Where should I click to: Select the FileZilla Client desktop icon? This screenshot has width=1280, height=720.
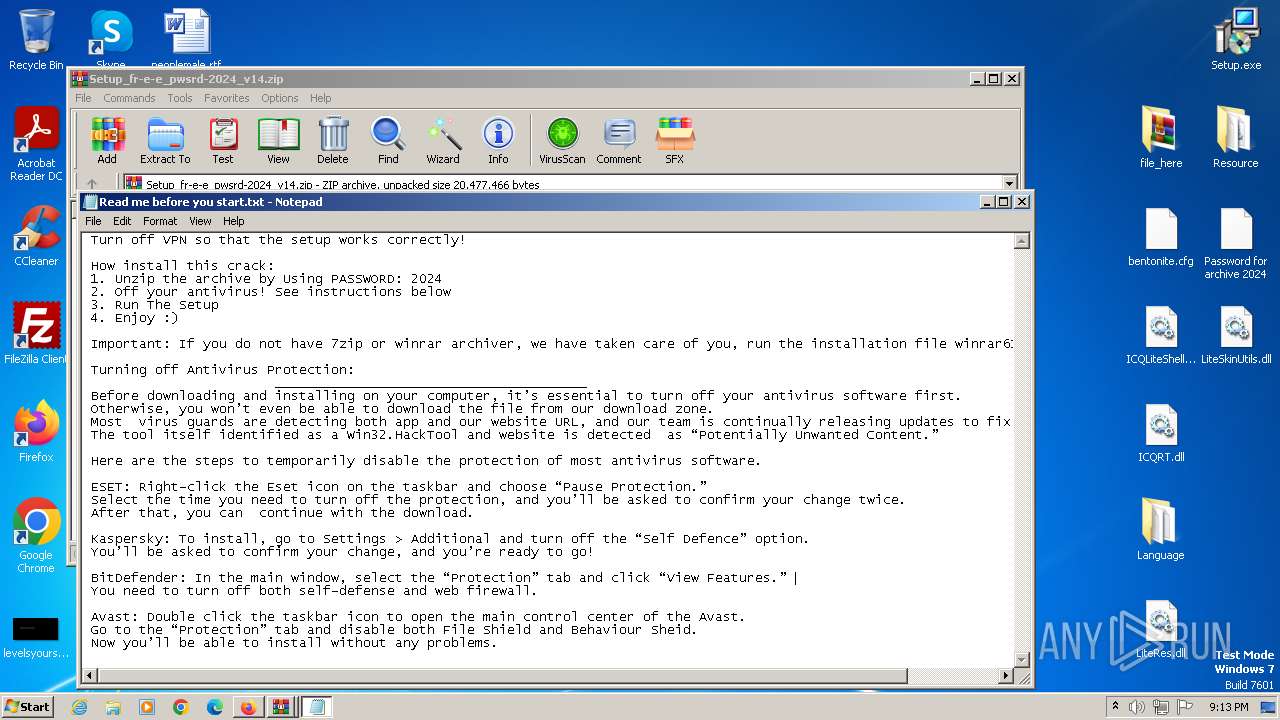tap(36, 334)
